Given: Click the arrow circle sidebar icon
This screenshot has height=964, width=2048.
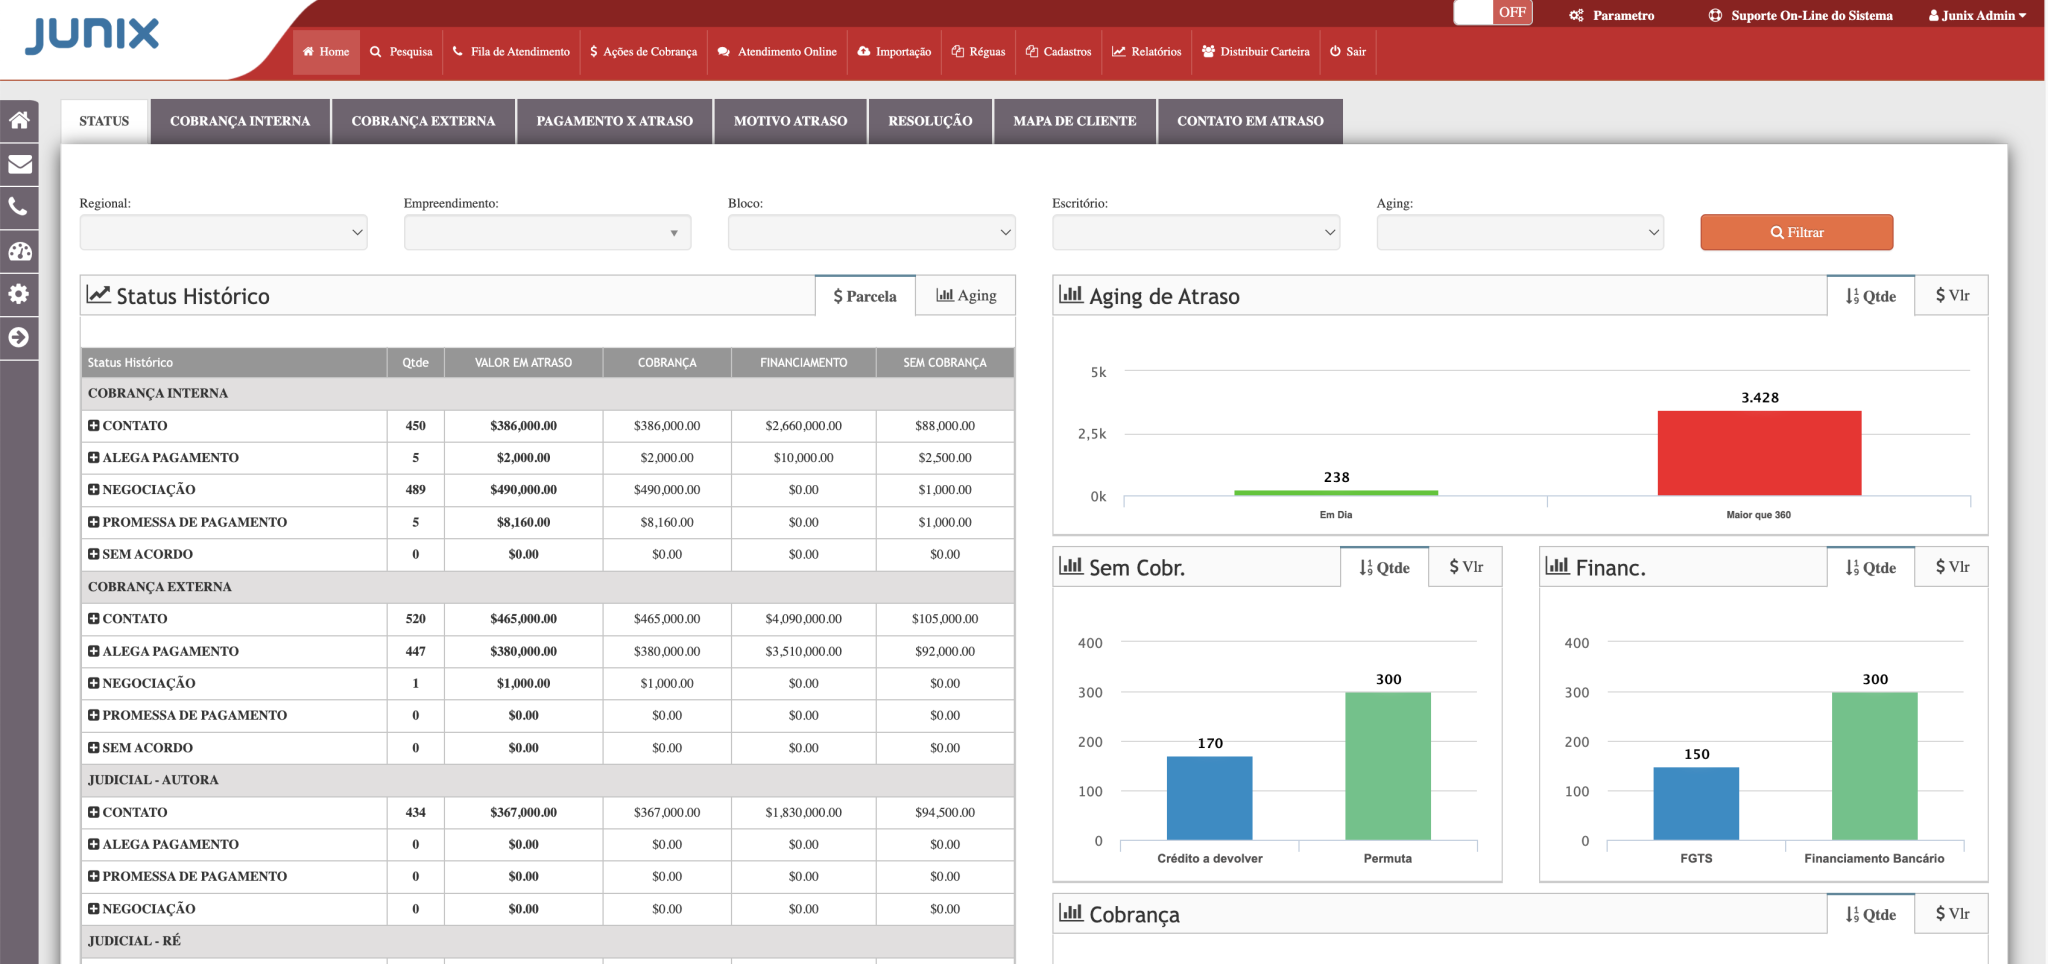Looking at the screenshot, I should [x=19, y=338].
